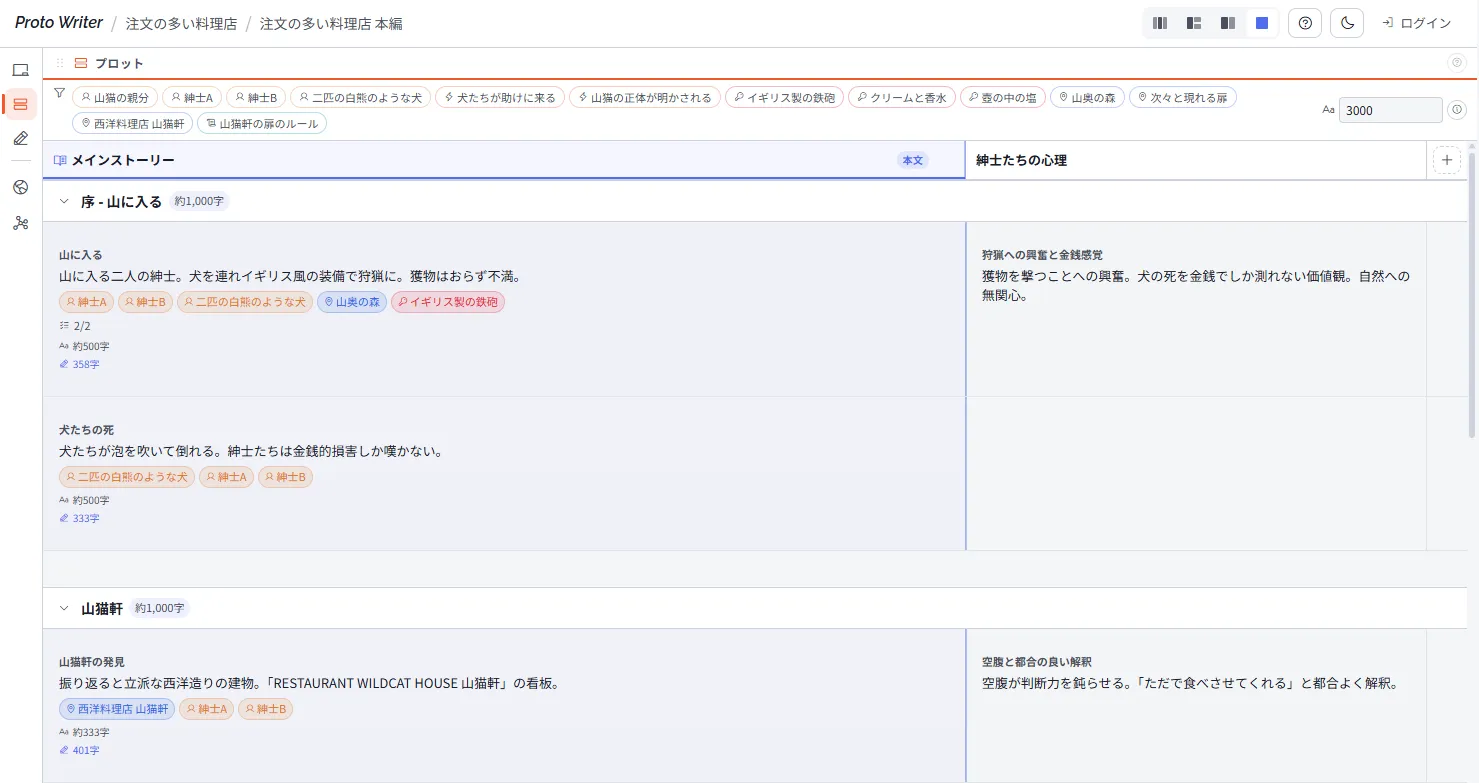Viewport: 1479px width, 783px height.
Task: Click the help question-mark icon in the top bar
Action: click(1304, 22)
